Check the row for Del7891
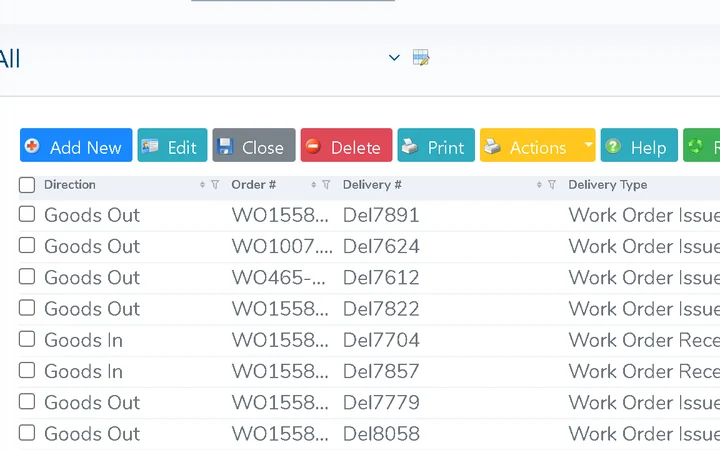The image size is (720, 450). 27,214
